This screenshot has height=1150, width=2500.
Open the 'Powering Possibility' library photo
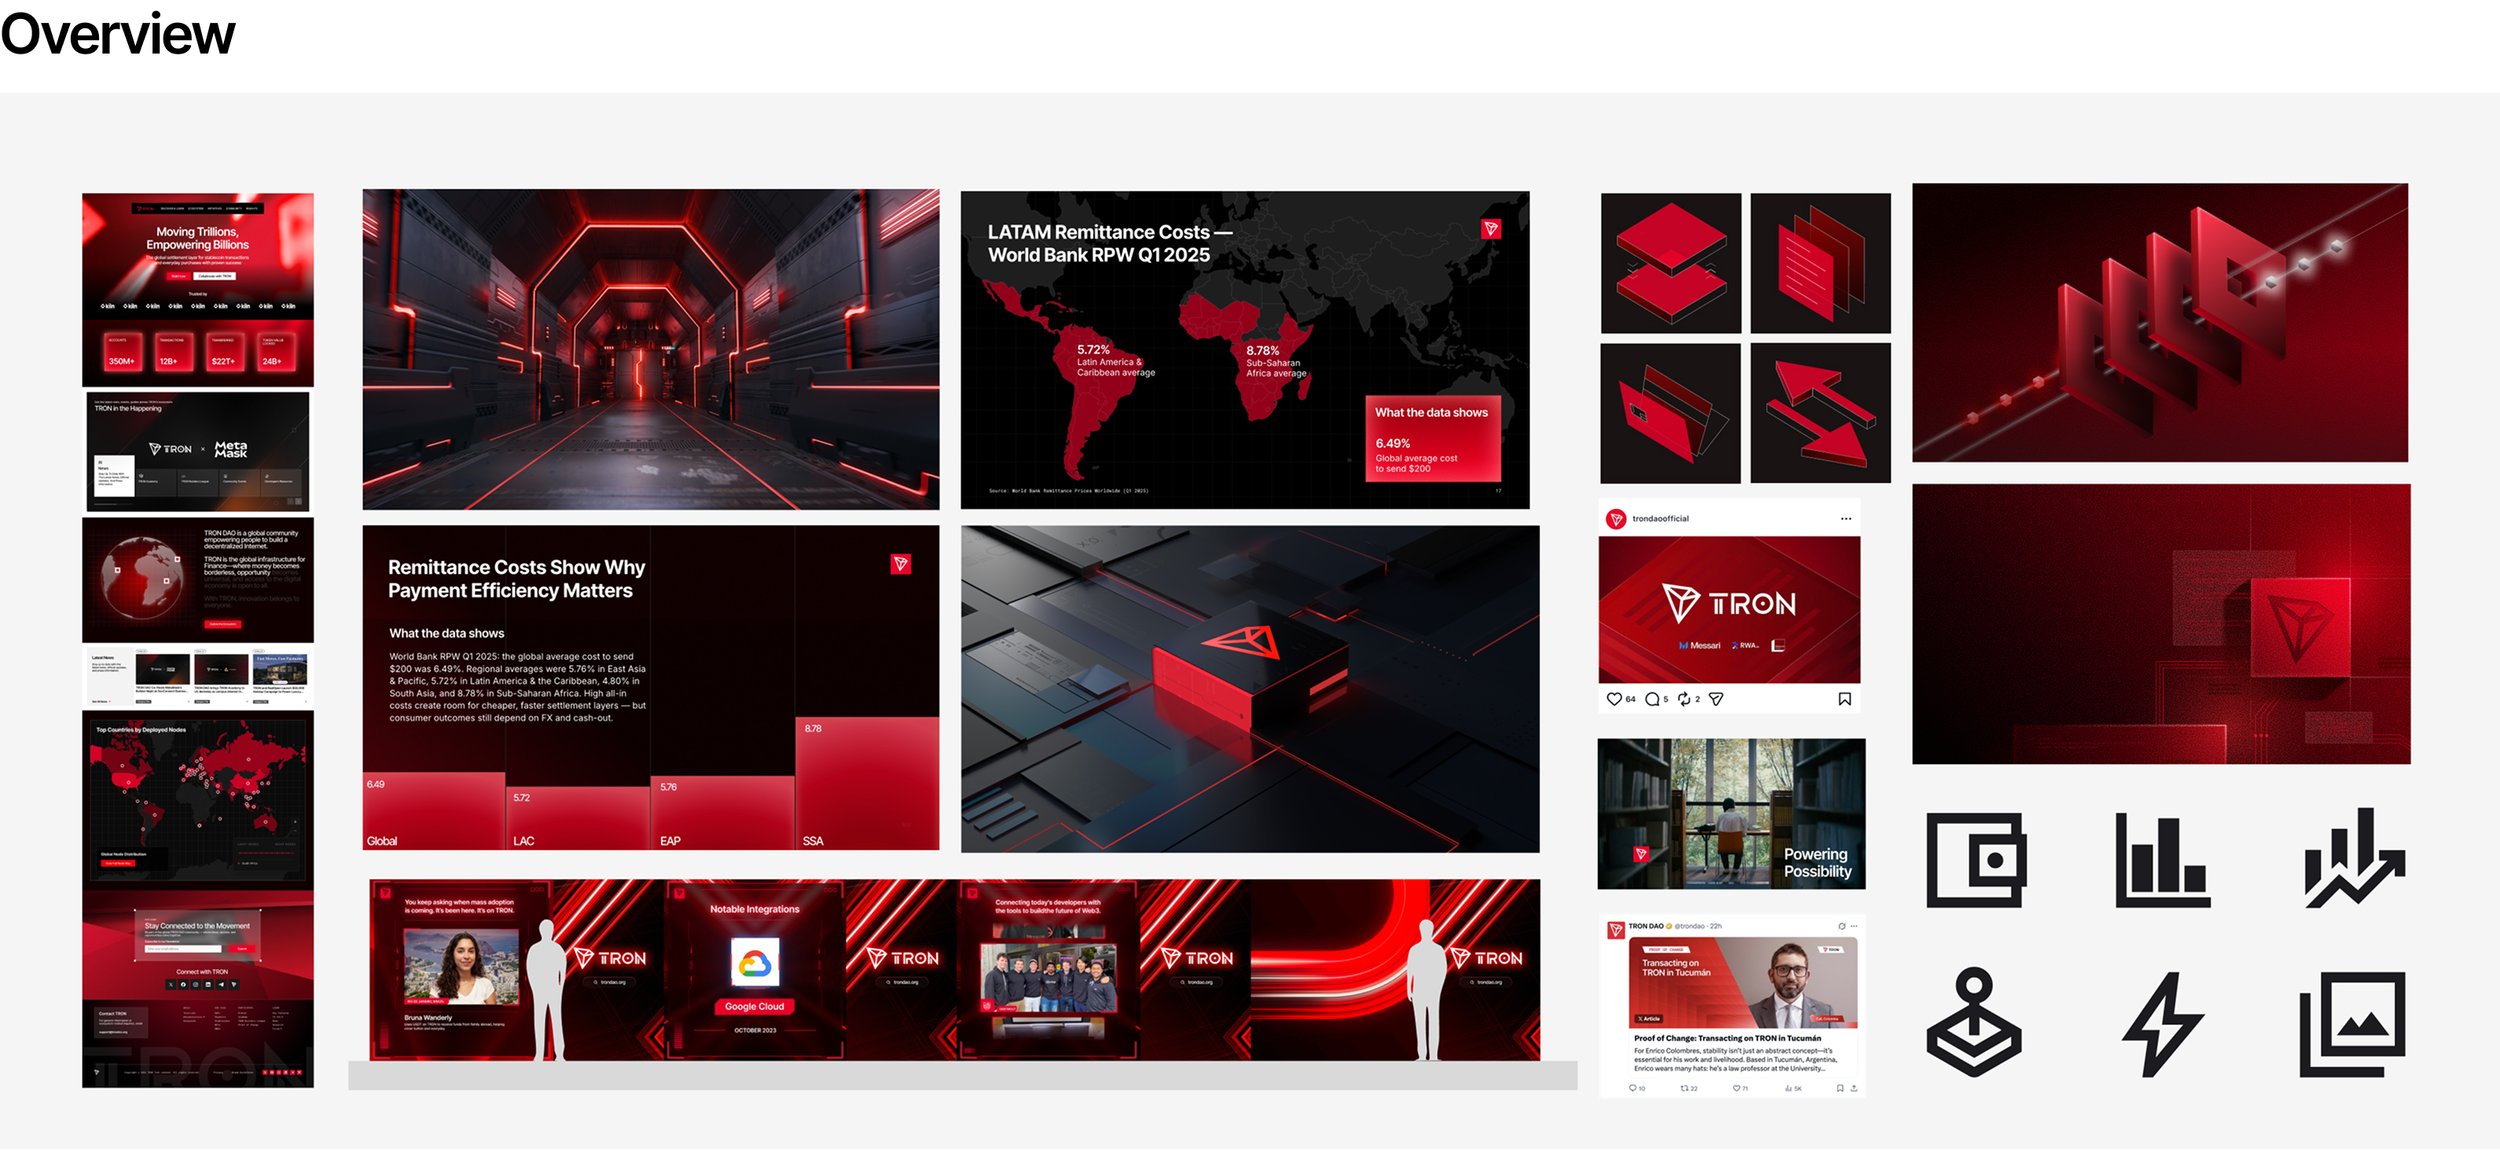coord(1732,814)
